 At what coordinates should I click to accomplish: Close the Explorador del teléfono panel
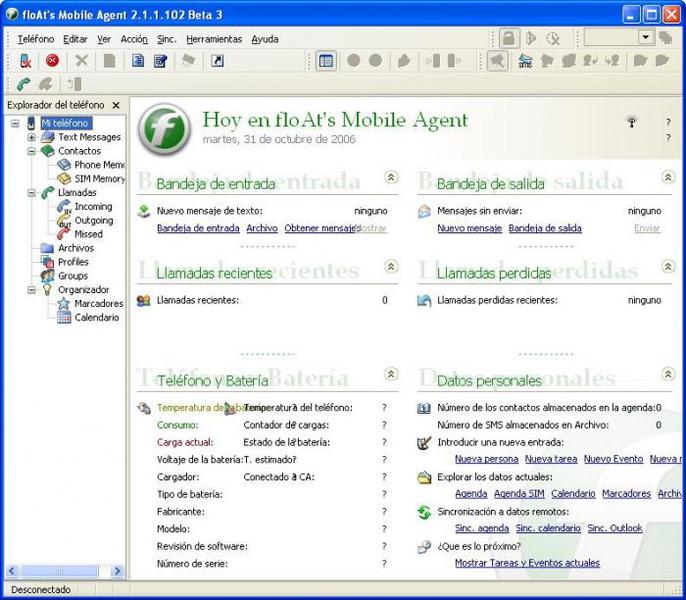click(116, 105)
